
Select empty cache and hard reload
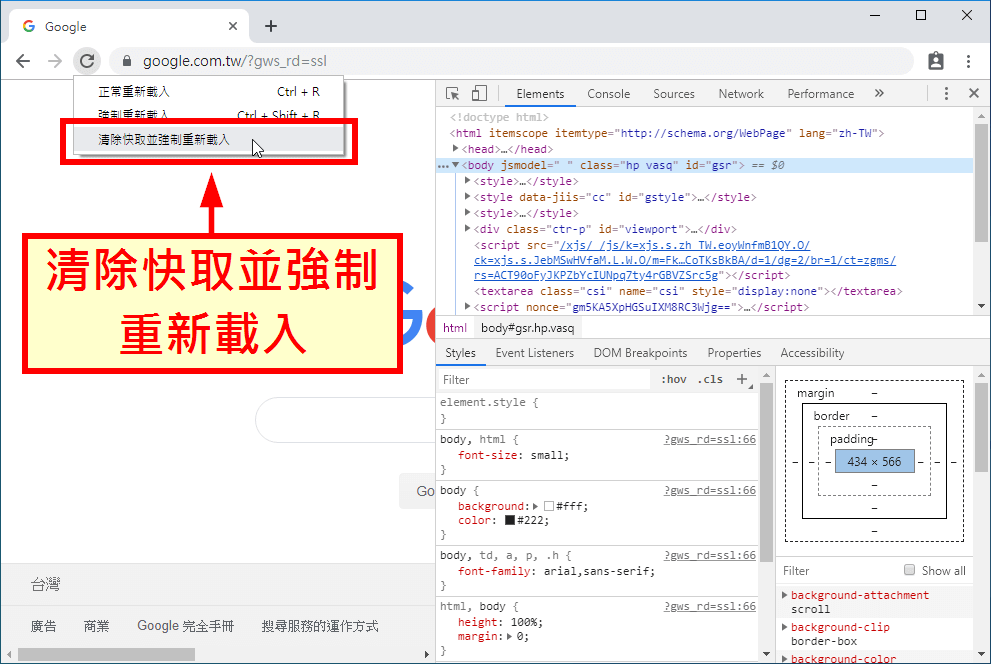pyautogui.click(x=209, y=140)
